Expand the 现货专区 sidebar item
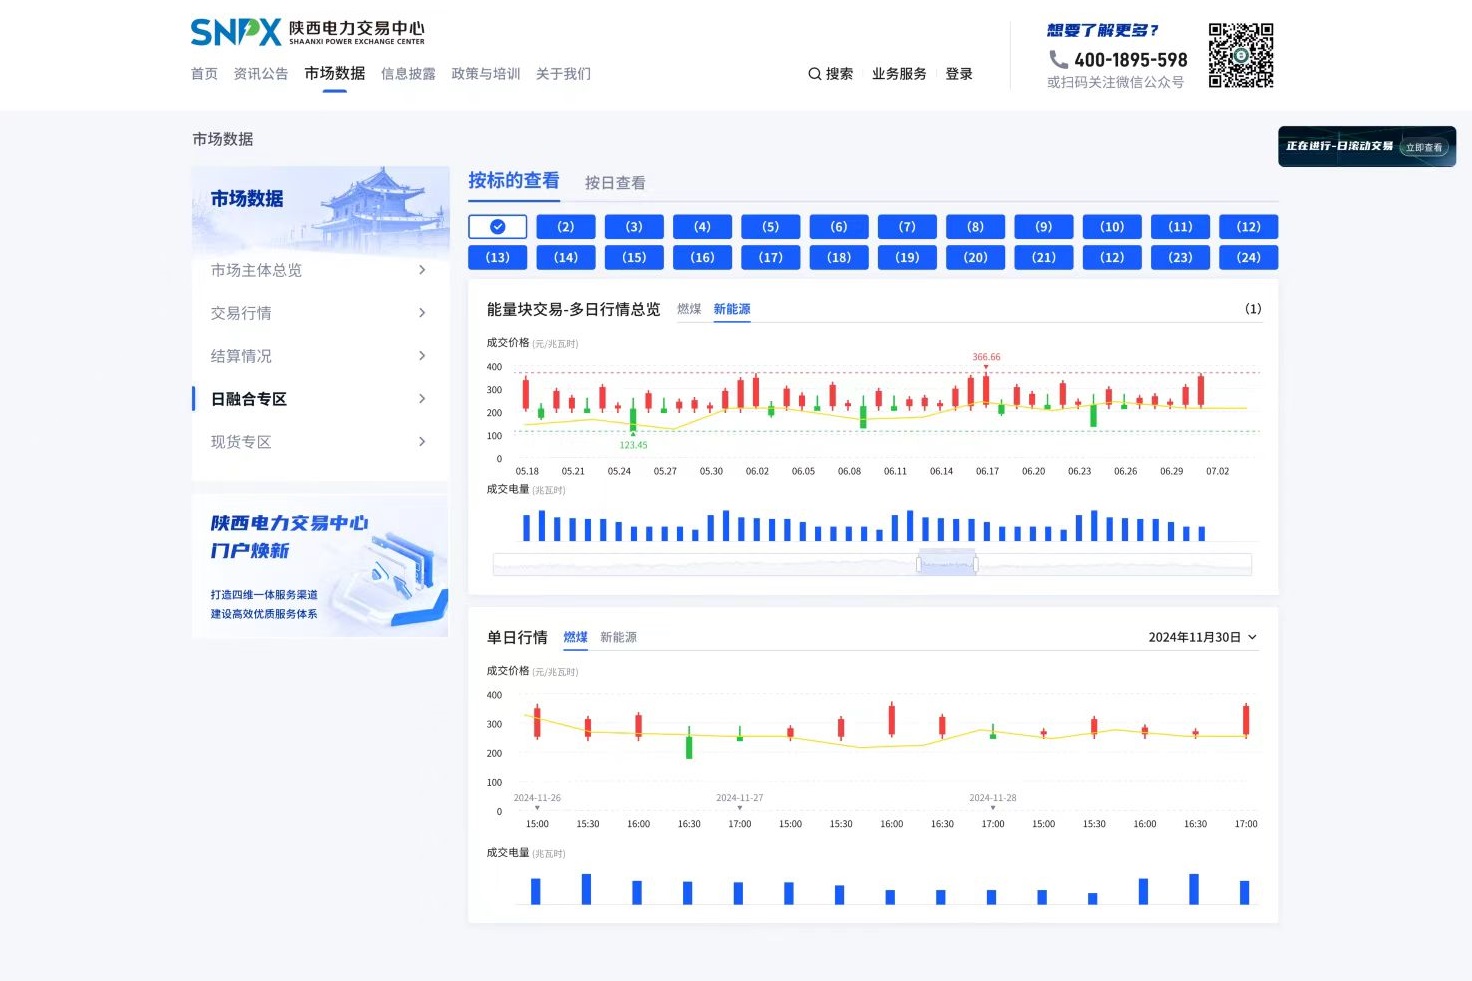 [320, 442]
